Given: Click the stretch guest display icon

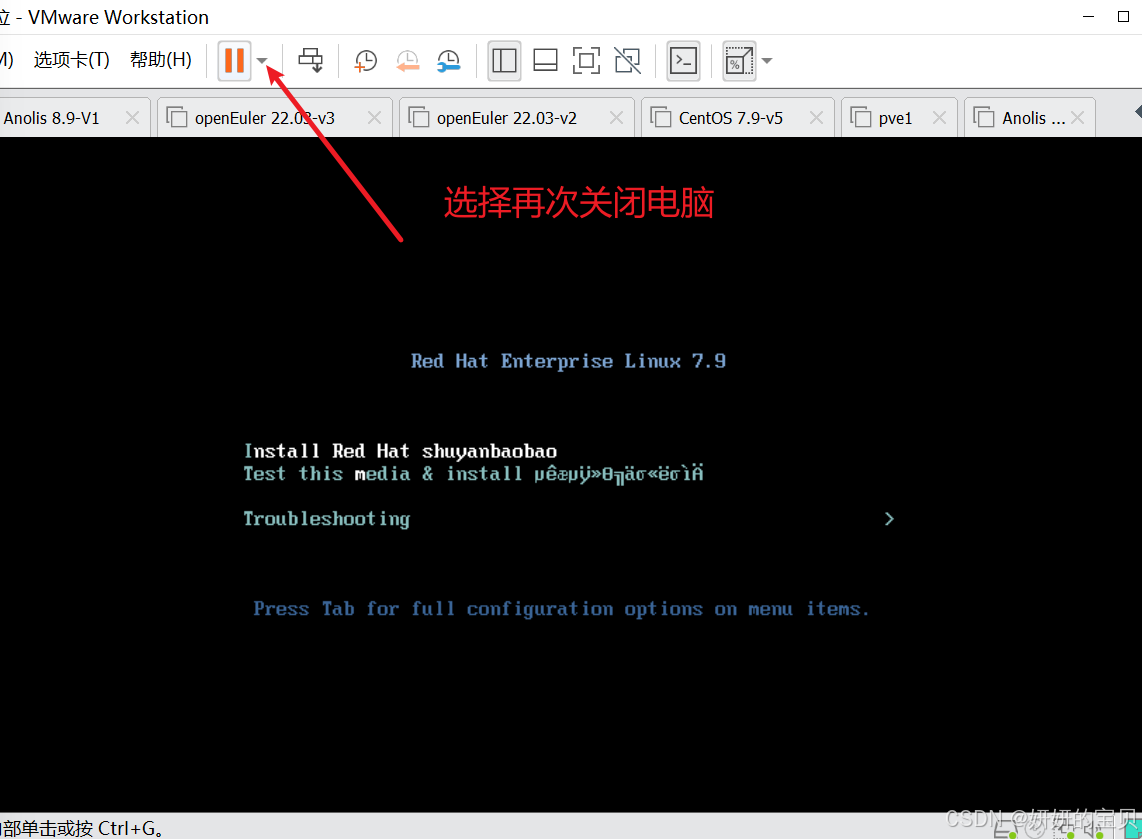Looking at the screenshot, I should [x=739, y=60].
